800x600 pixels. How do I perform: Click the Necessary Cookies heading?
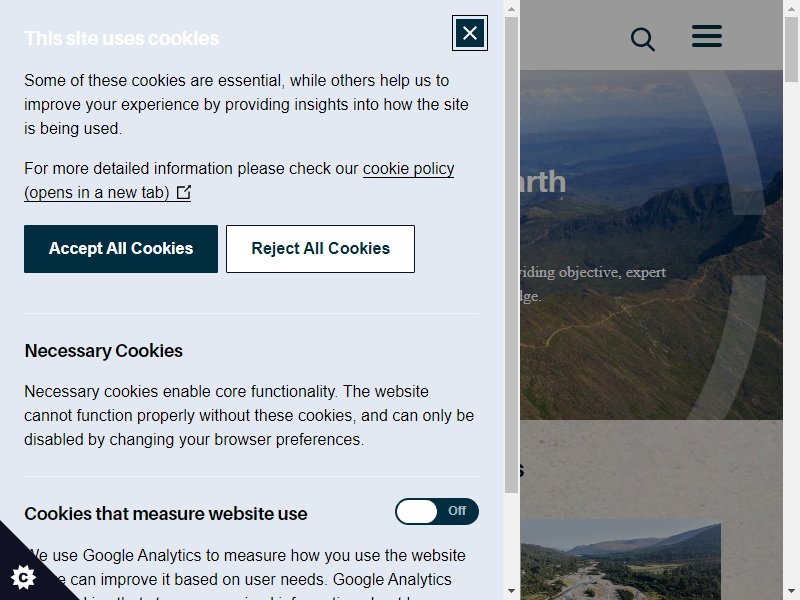pos(104,351)
